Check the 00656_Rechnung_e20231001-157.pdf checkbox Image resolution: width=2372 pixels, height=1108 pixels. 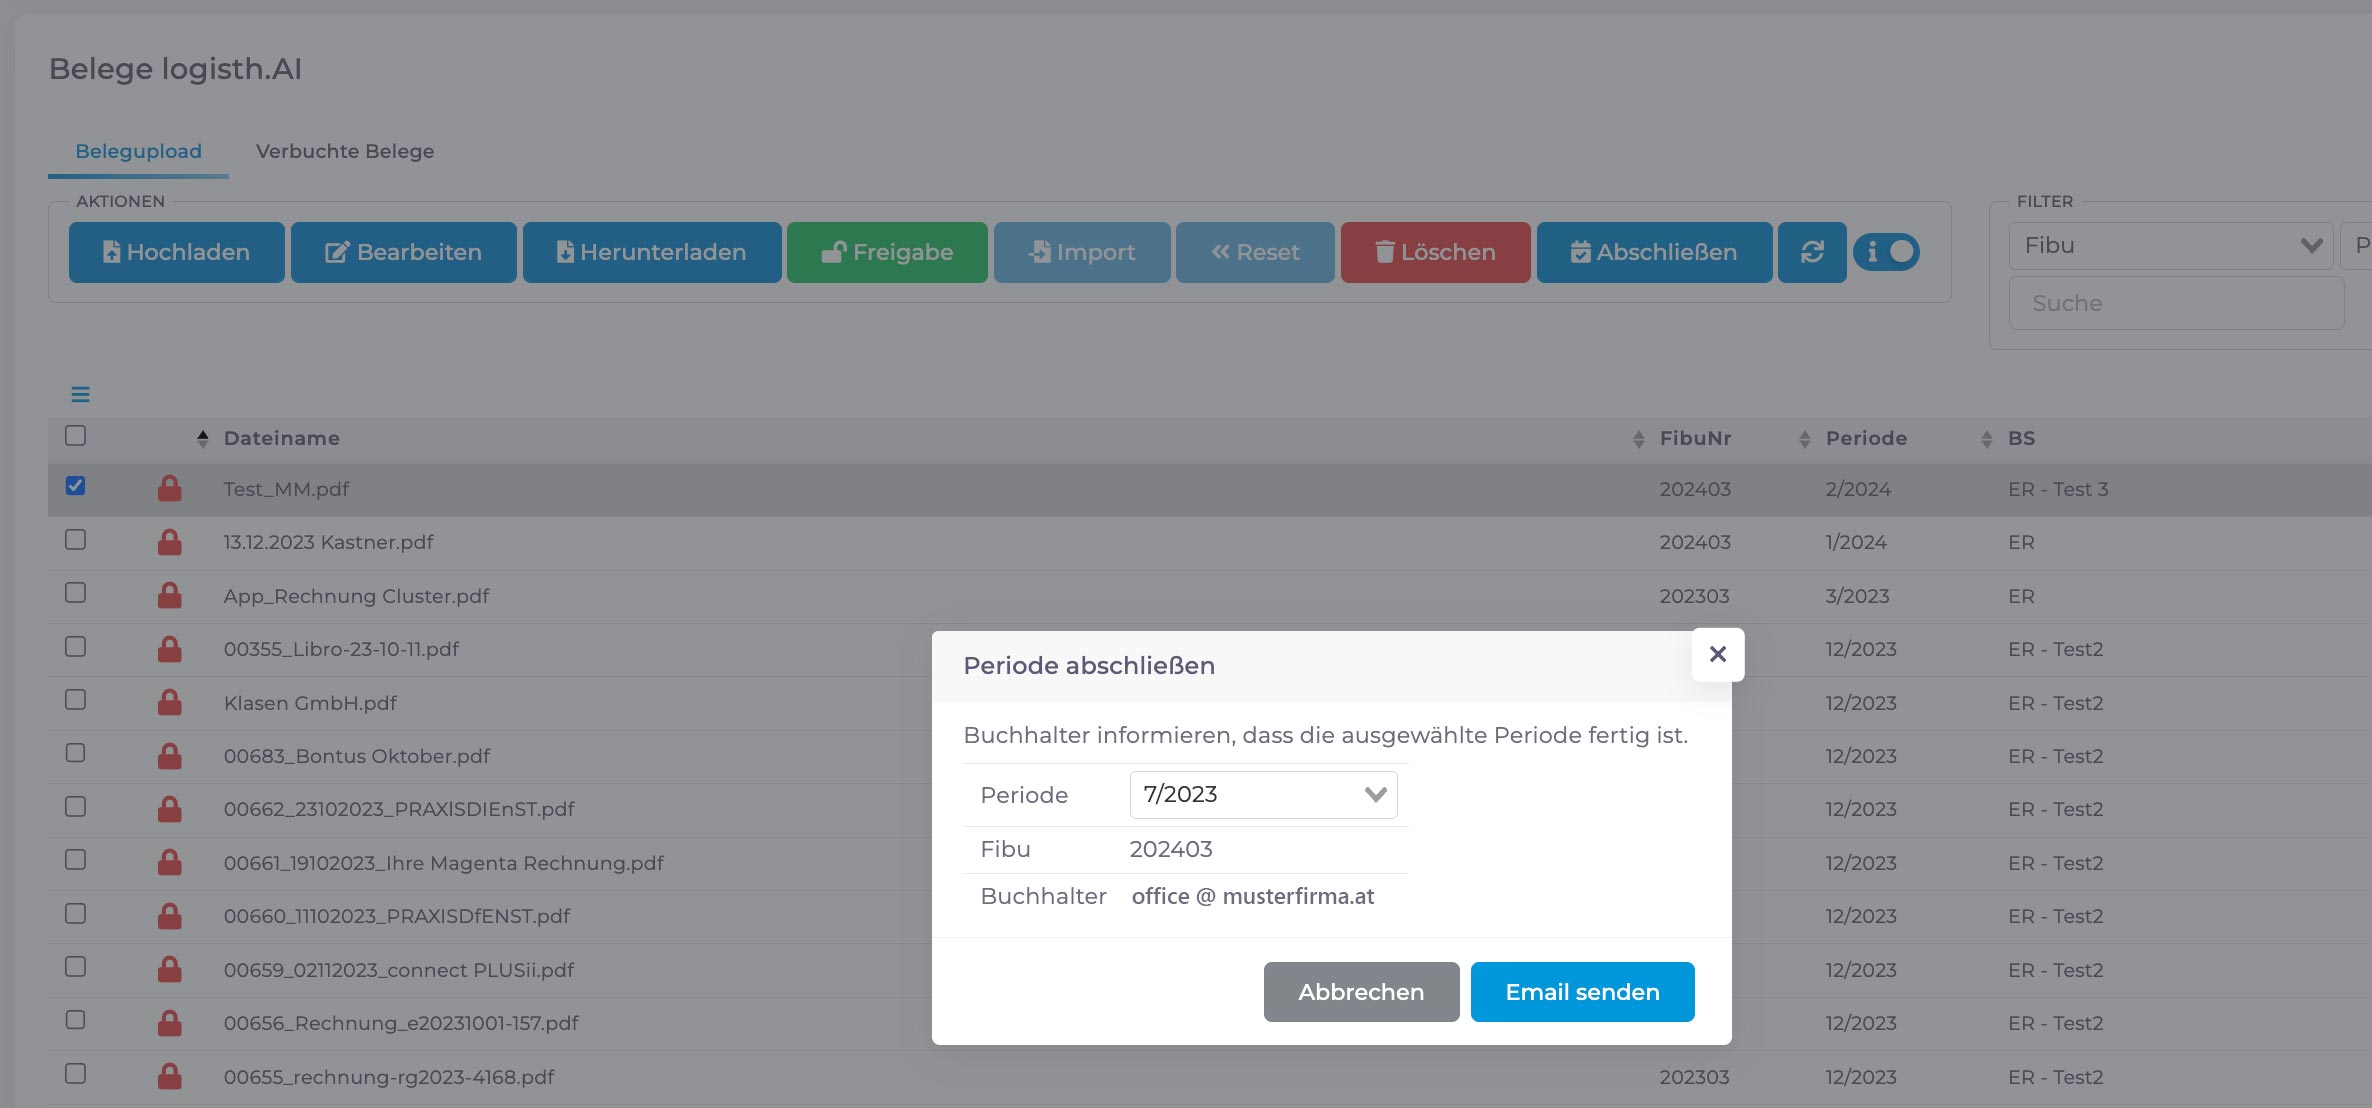click(x=75, y=1020)
